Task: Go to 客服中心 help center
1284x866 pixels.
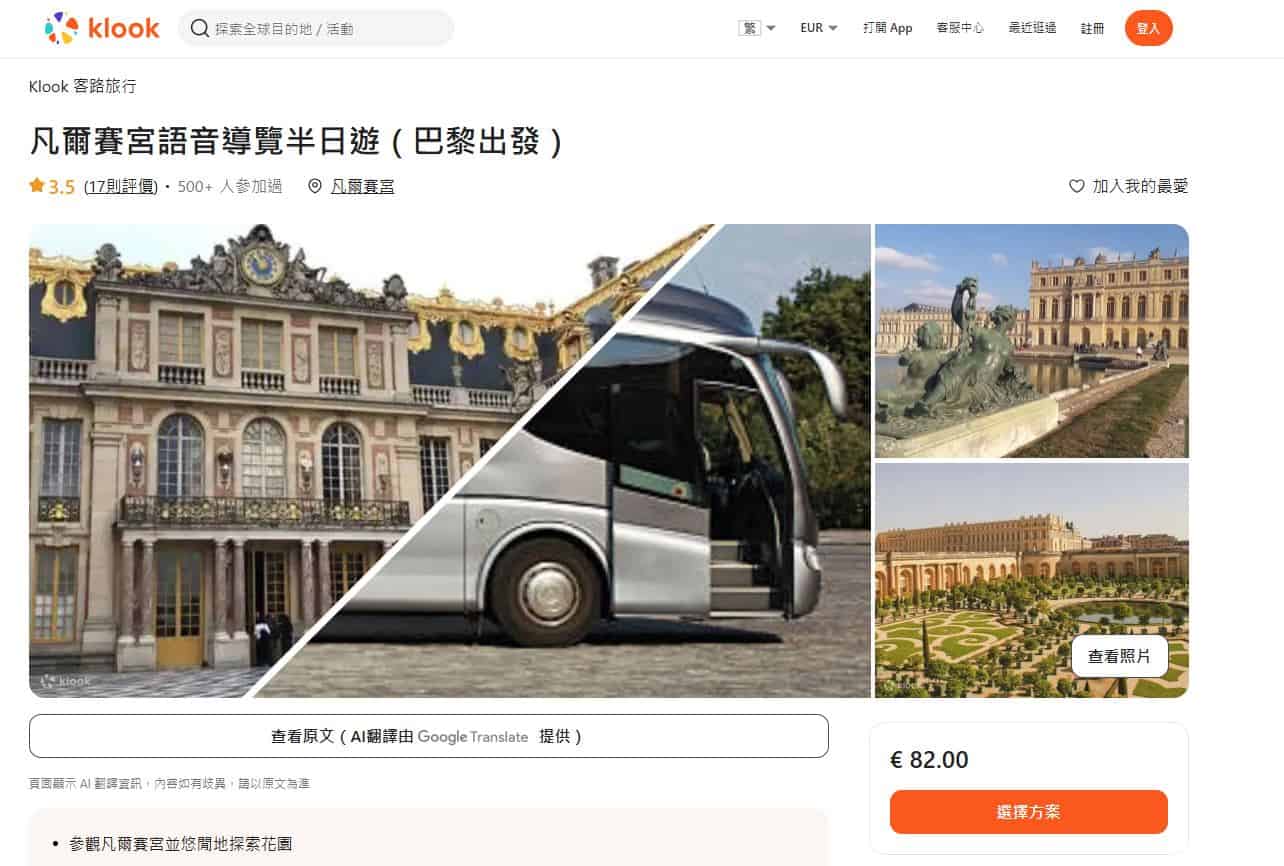Action: coord(960,28)
